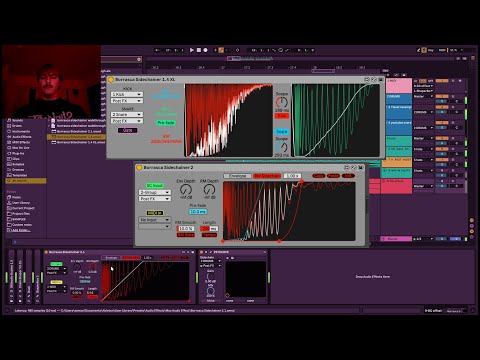Click the bottom-left envelope breakpoint

tap(223, 241)
